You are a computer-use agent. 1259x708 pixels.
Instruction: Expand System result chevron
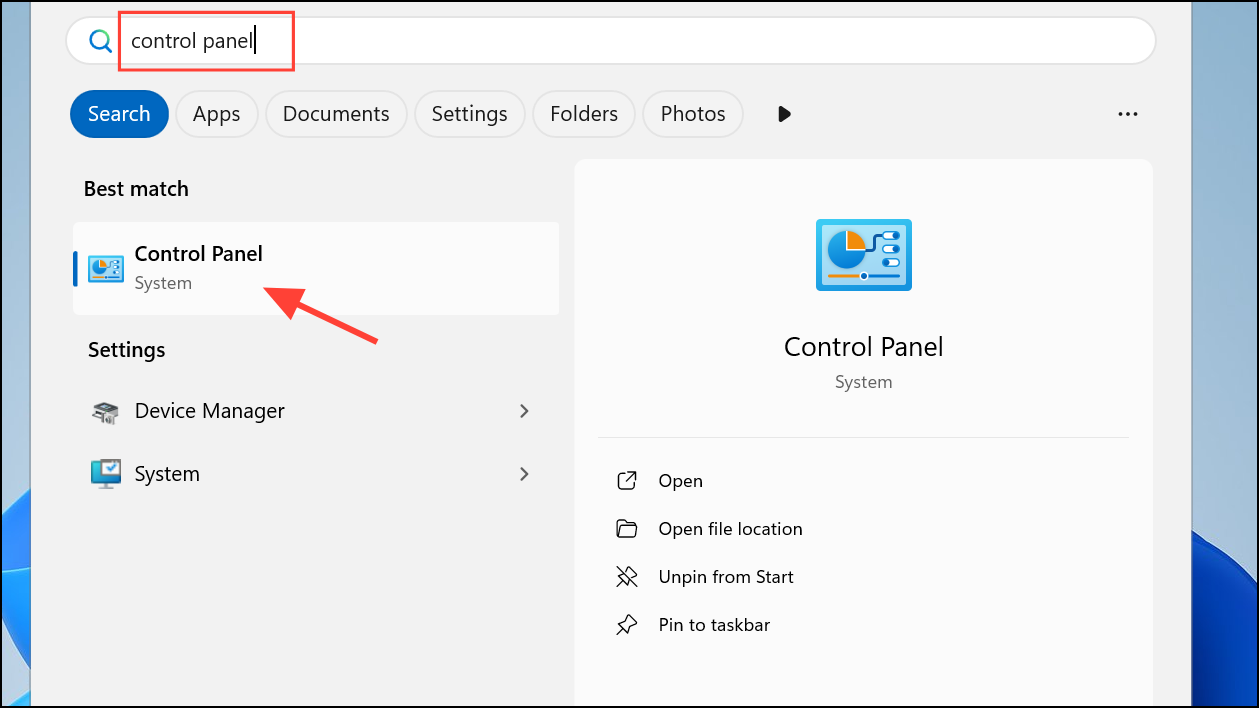tap(524, 474)
